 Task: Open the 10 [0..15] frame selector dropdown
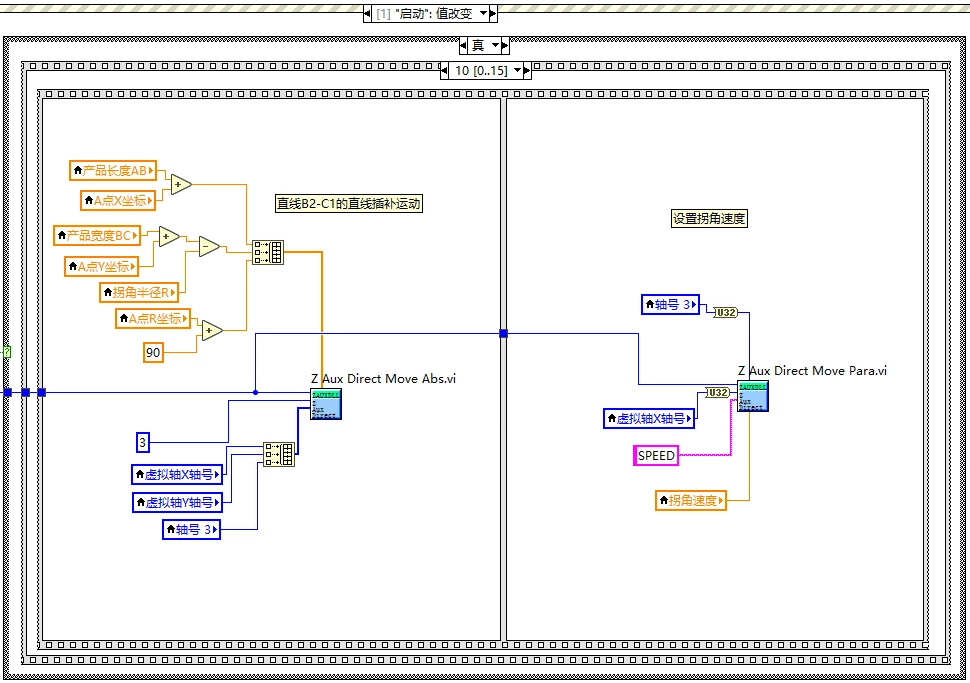point(518,71)
